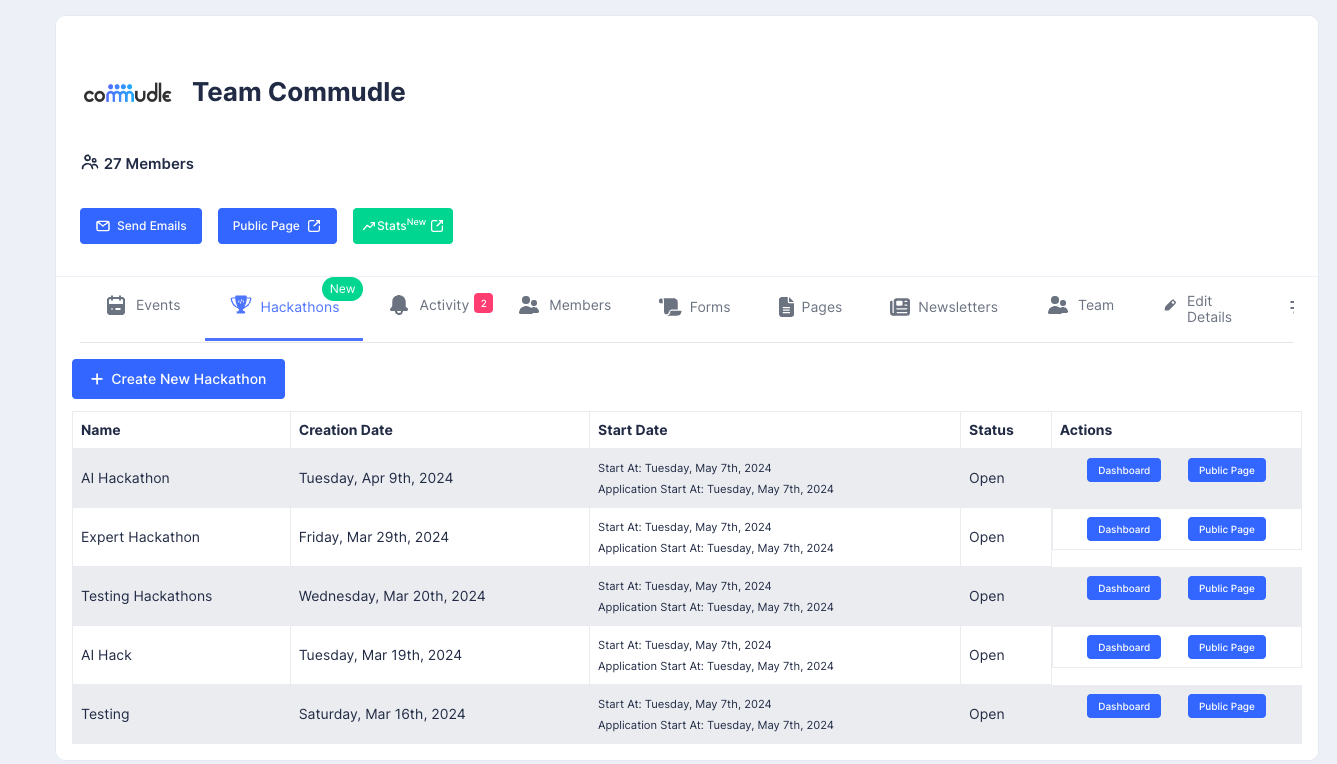Click the document icon on Pages tab
The height and width of the screenshot is (764, 1337).
click(786, 307)
